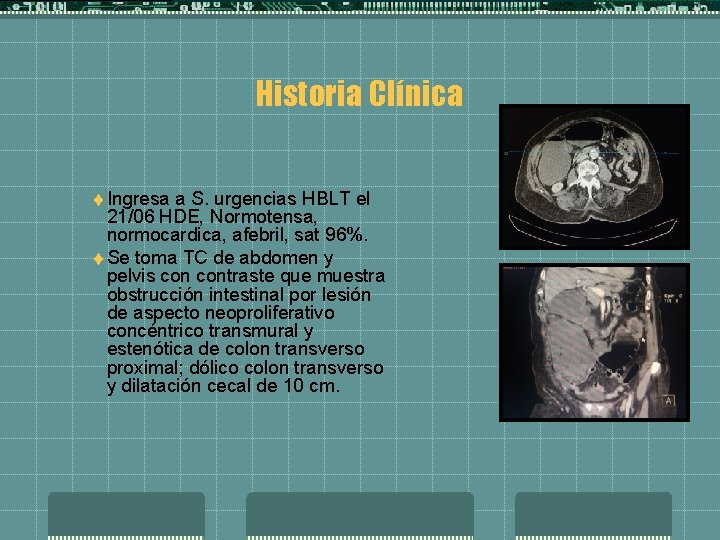This screenshot has width=720, height=540.
Task: Click the text 'y dilatación cecal de 10 cm.'
Action: 224,386
